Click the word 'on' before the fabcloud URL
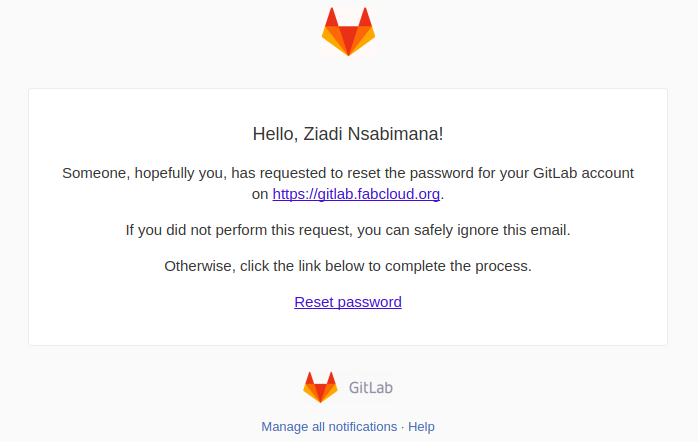Image resolution: width=698 pixels, height=442 pixels. coord(260,194)
